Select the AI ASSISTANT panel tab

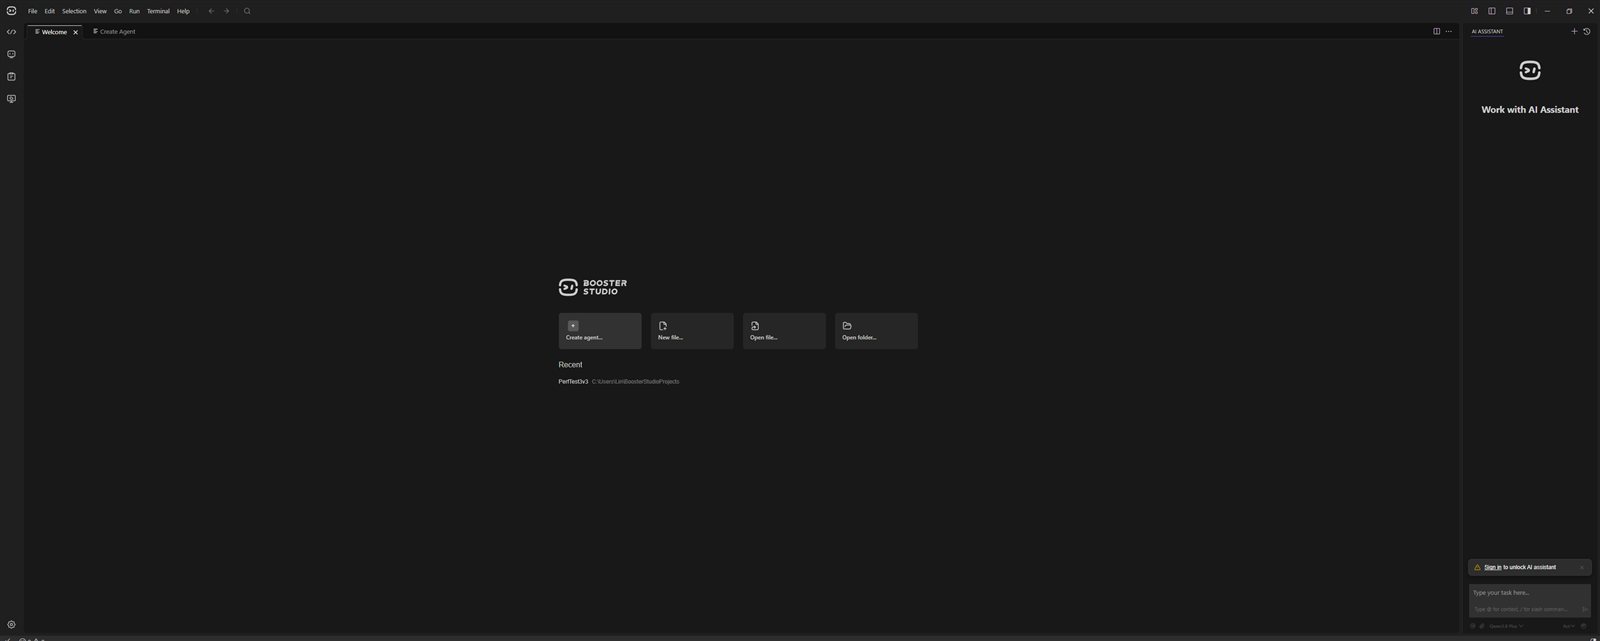pyautogui.click(x=1487, y=31)
